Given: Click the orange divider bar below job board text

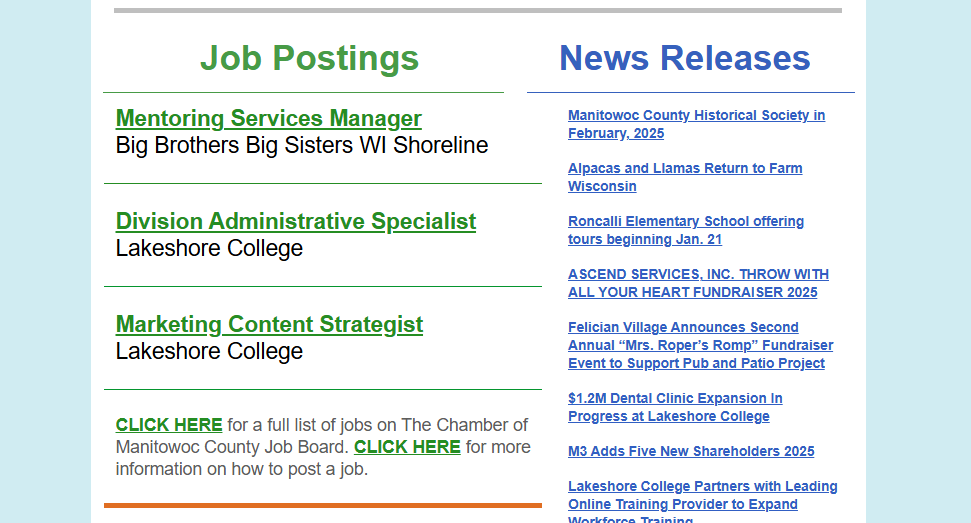Looking at the screenshot, I should click(322, 505).
